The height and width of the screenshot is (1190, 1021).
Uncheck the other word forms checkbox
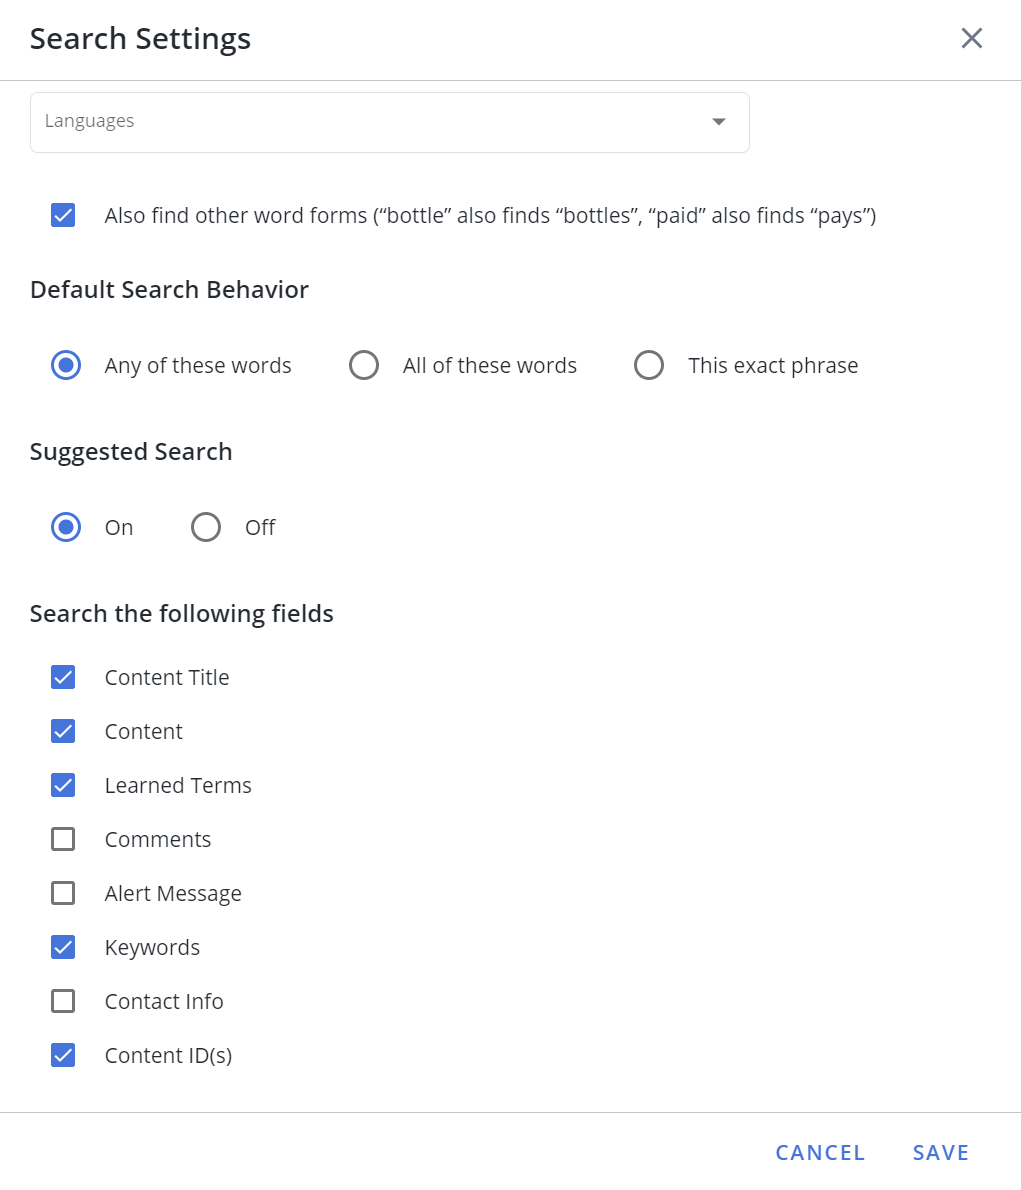coord(63,216)
